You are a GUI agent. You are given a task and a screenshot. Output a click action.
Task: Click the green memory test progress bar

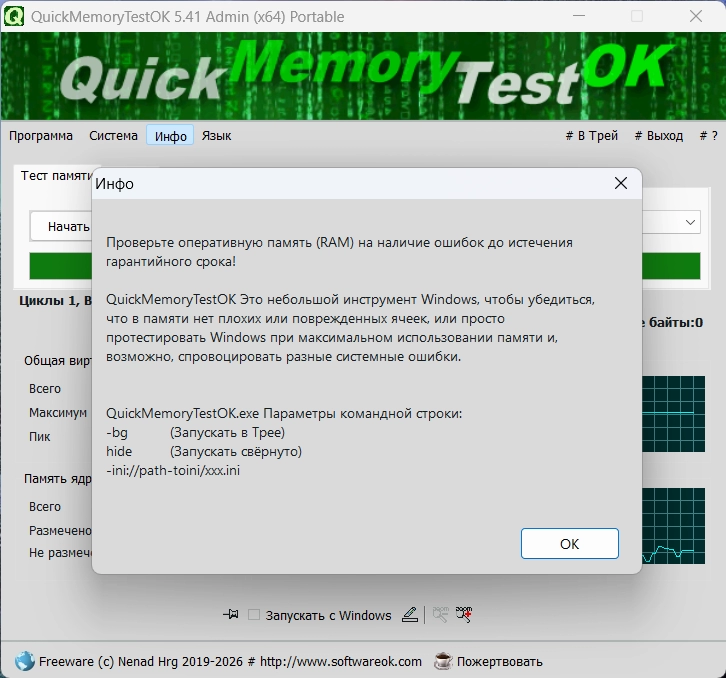pos(61,266)
